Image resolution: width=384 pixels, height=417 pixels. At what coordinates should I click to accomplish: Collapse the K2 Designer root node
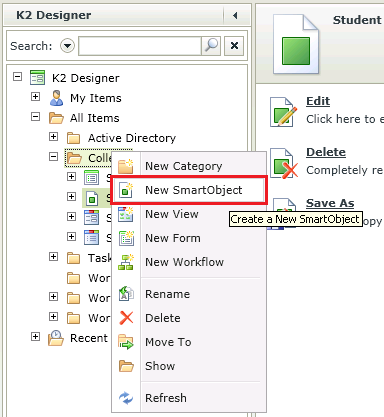click(x=17, y=77)
